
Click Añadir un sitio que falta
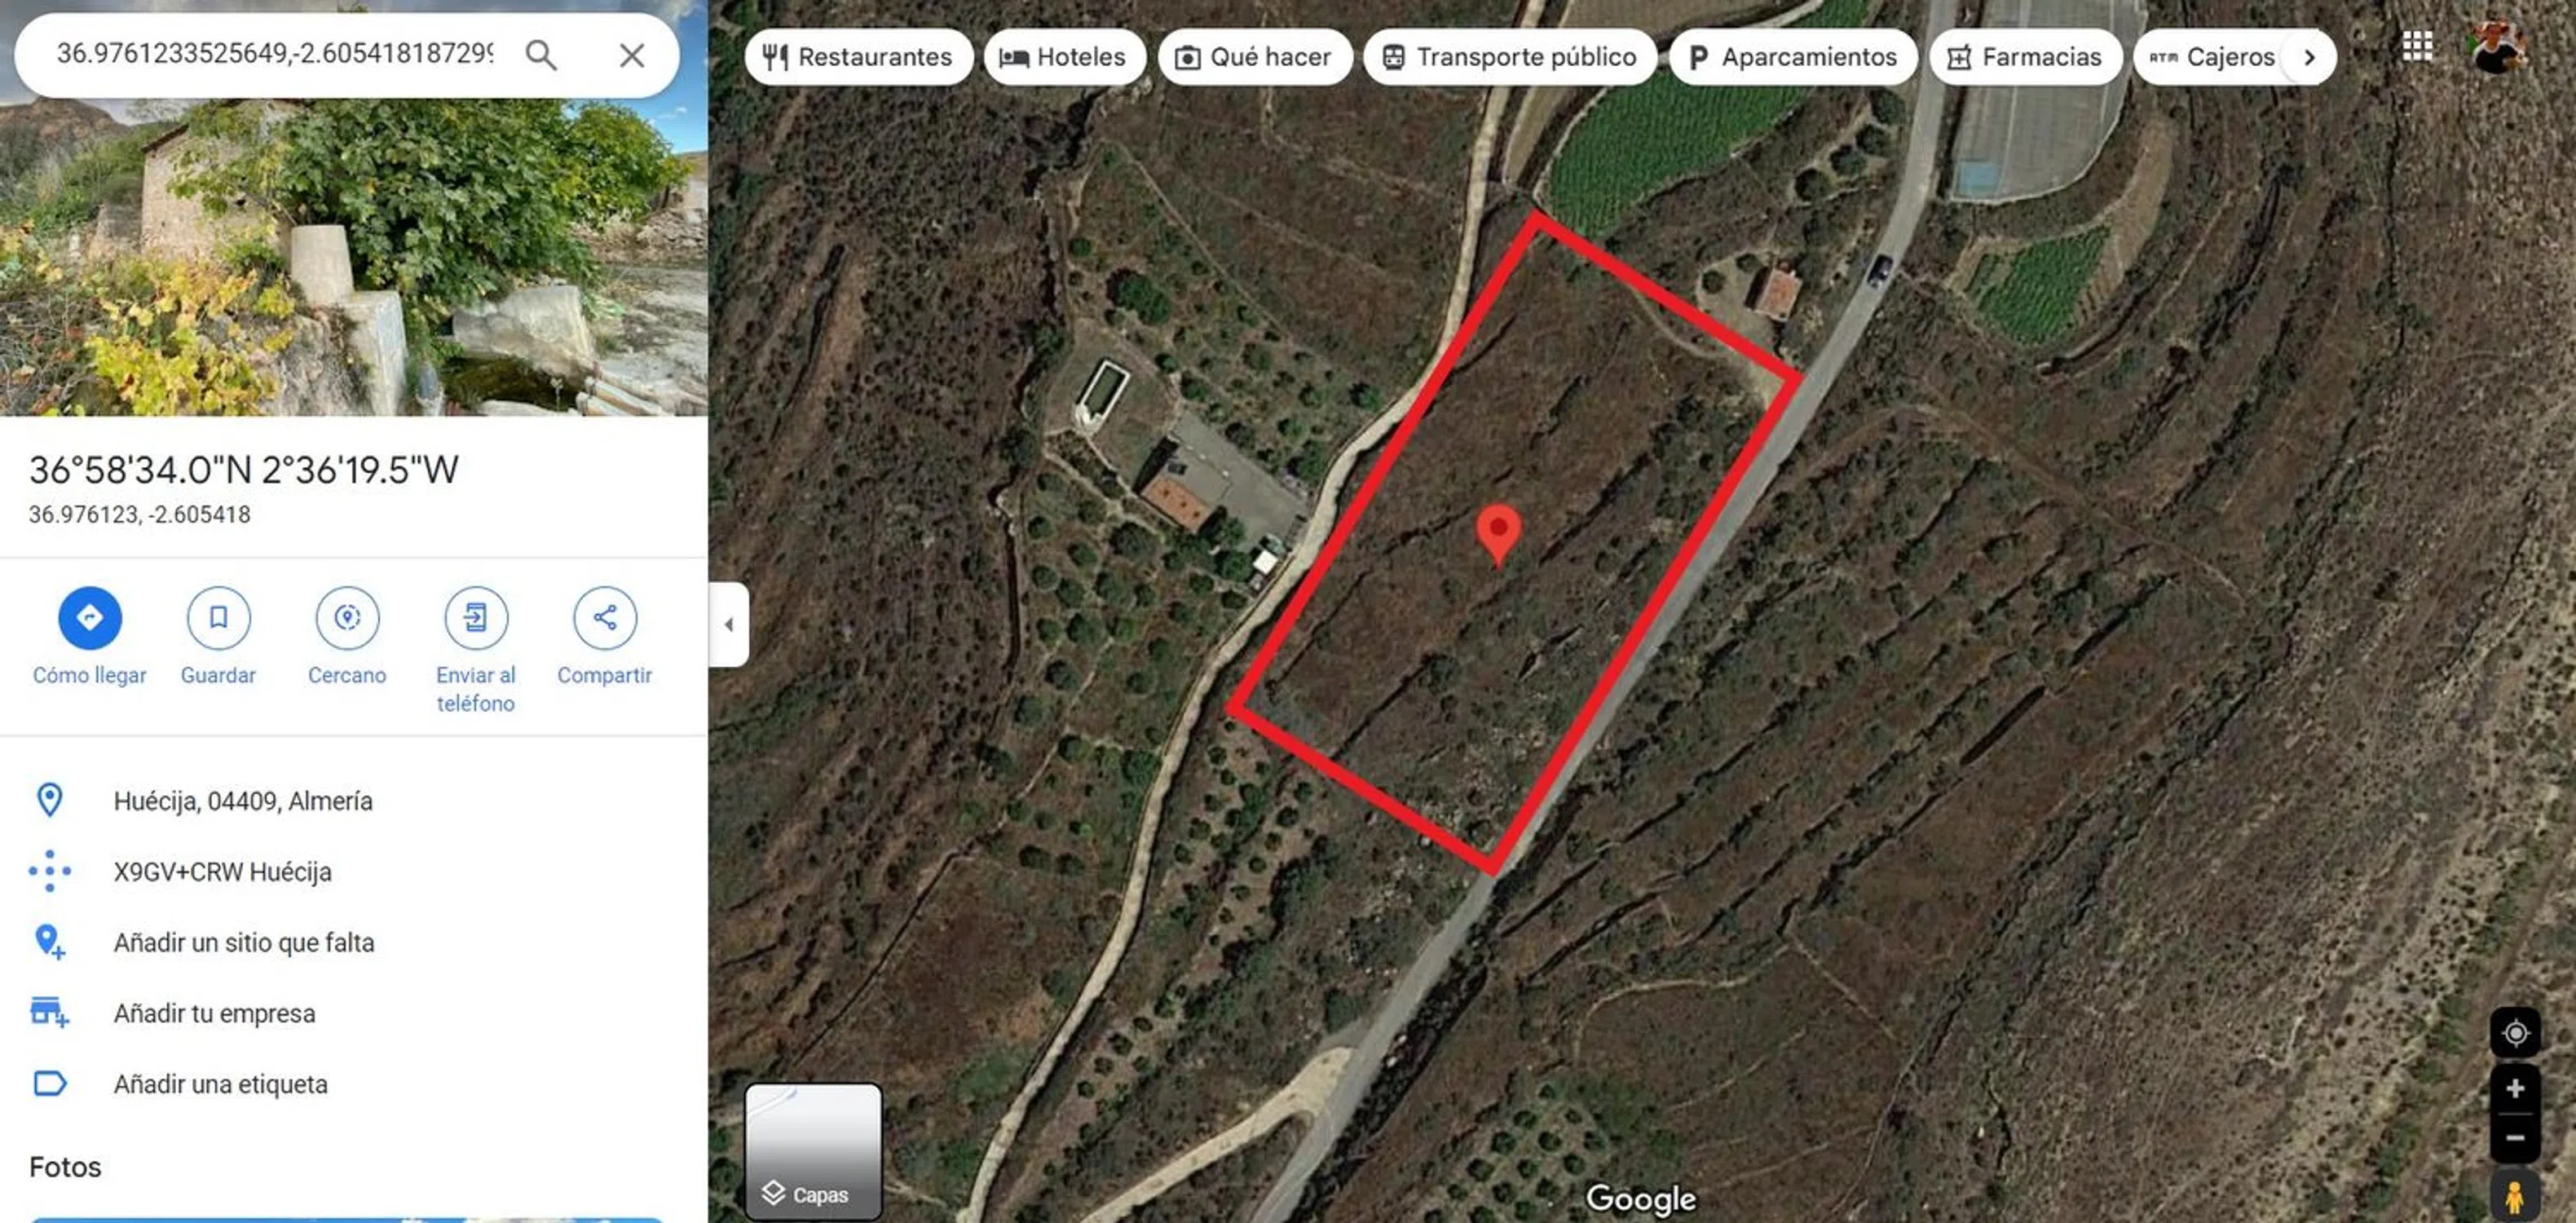point(244,943)
